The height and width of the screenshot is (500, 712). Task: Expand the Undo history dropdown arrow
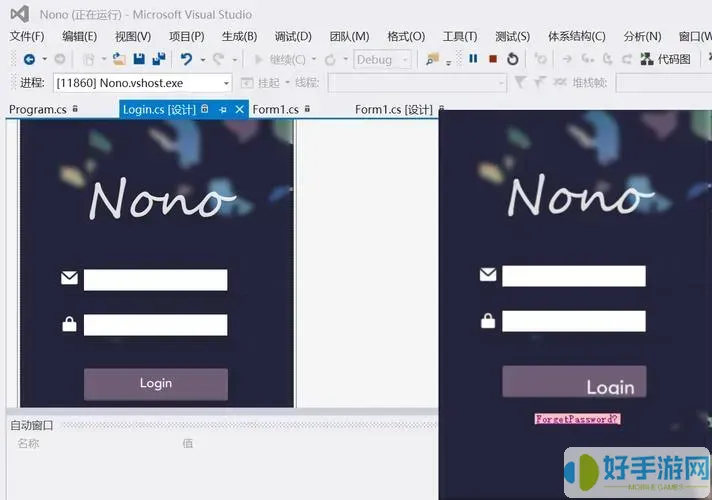click(x=203, y=59)
